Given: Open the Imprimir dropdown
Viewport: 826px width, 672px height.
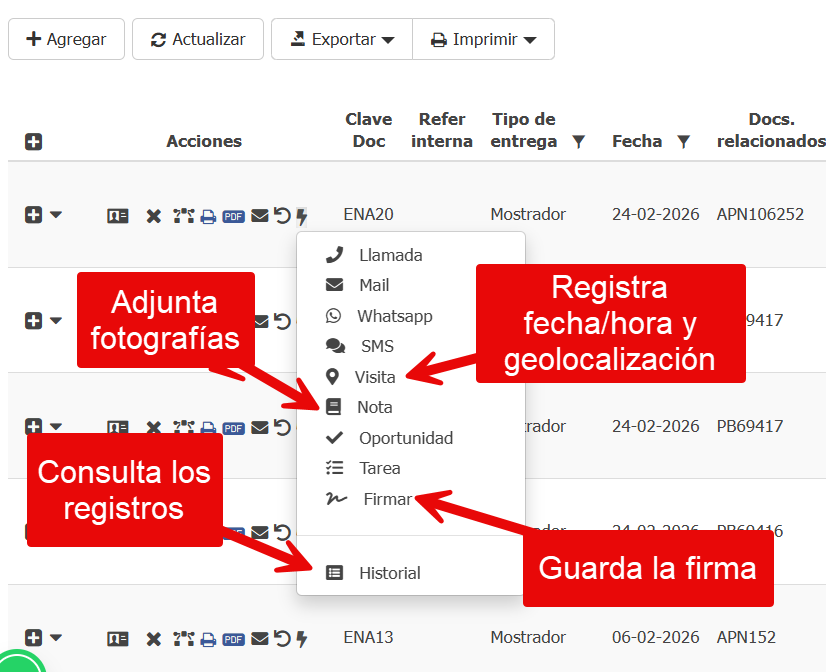Looking at the screenshot, I should [483, 39].
